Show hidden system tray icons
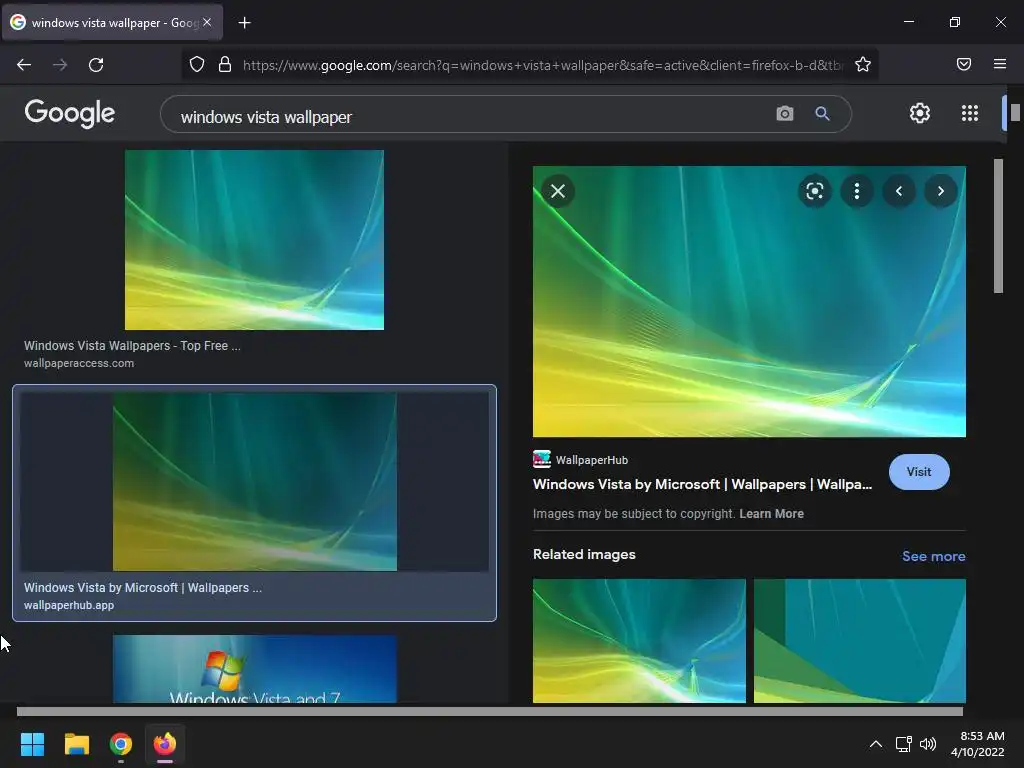The image size is (1024, 768). click(876, 744)
